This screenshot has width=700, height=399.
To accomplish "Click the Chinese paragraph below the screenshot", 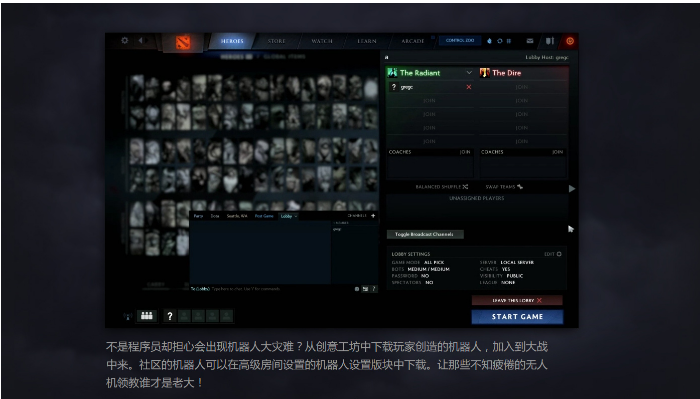I will click(x=327, y=365).
